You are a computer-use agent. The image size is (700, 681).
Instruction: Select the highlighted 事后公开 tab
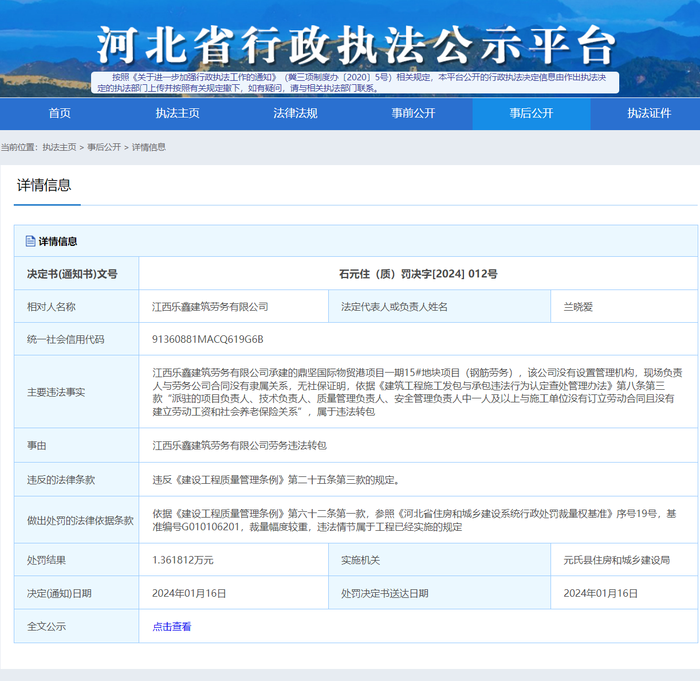(x=531, y=113)
